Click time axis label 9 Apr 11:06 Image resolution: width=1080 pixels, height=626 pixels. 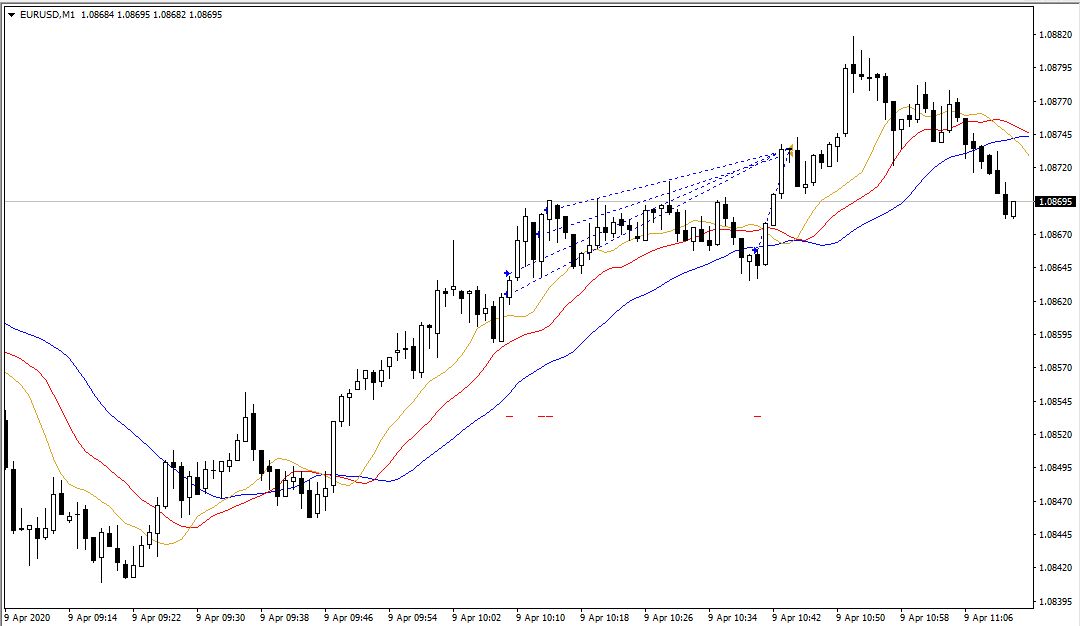point(989,618)
